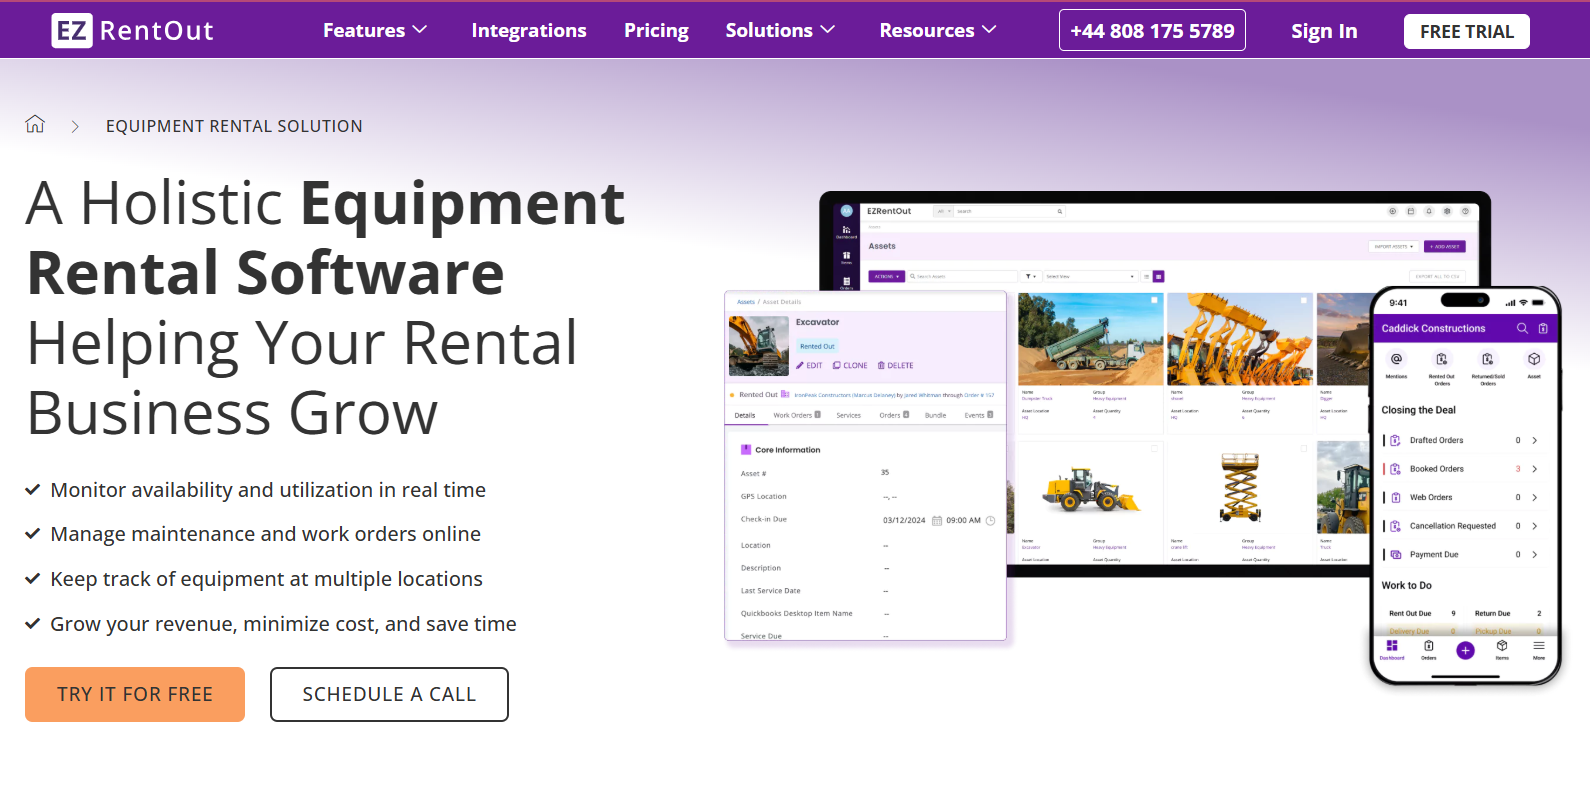Click the Check-in Due calendar icon

point(937,521)
